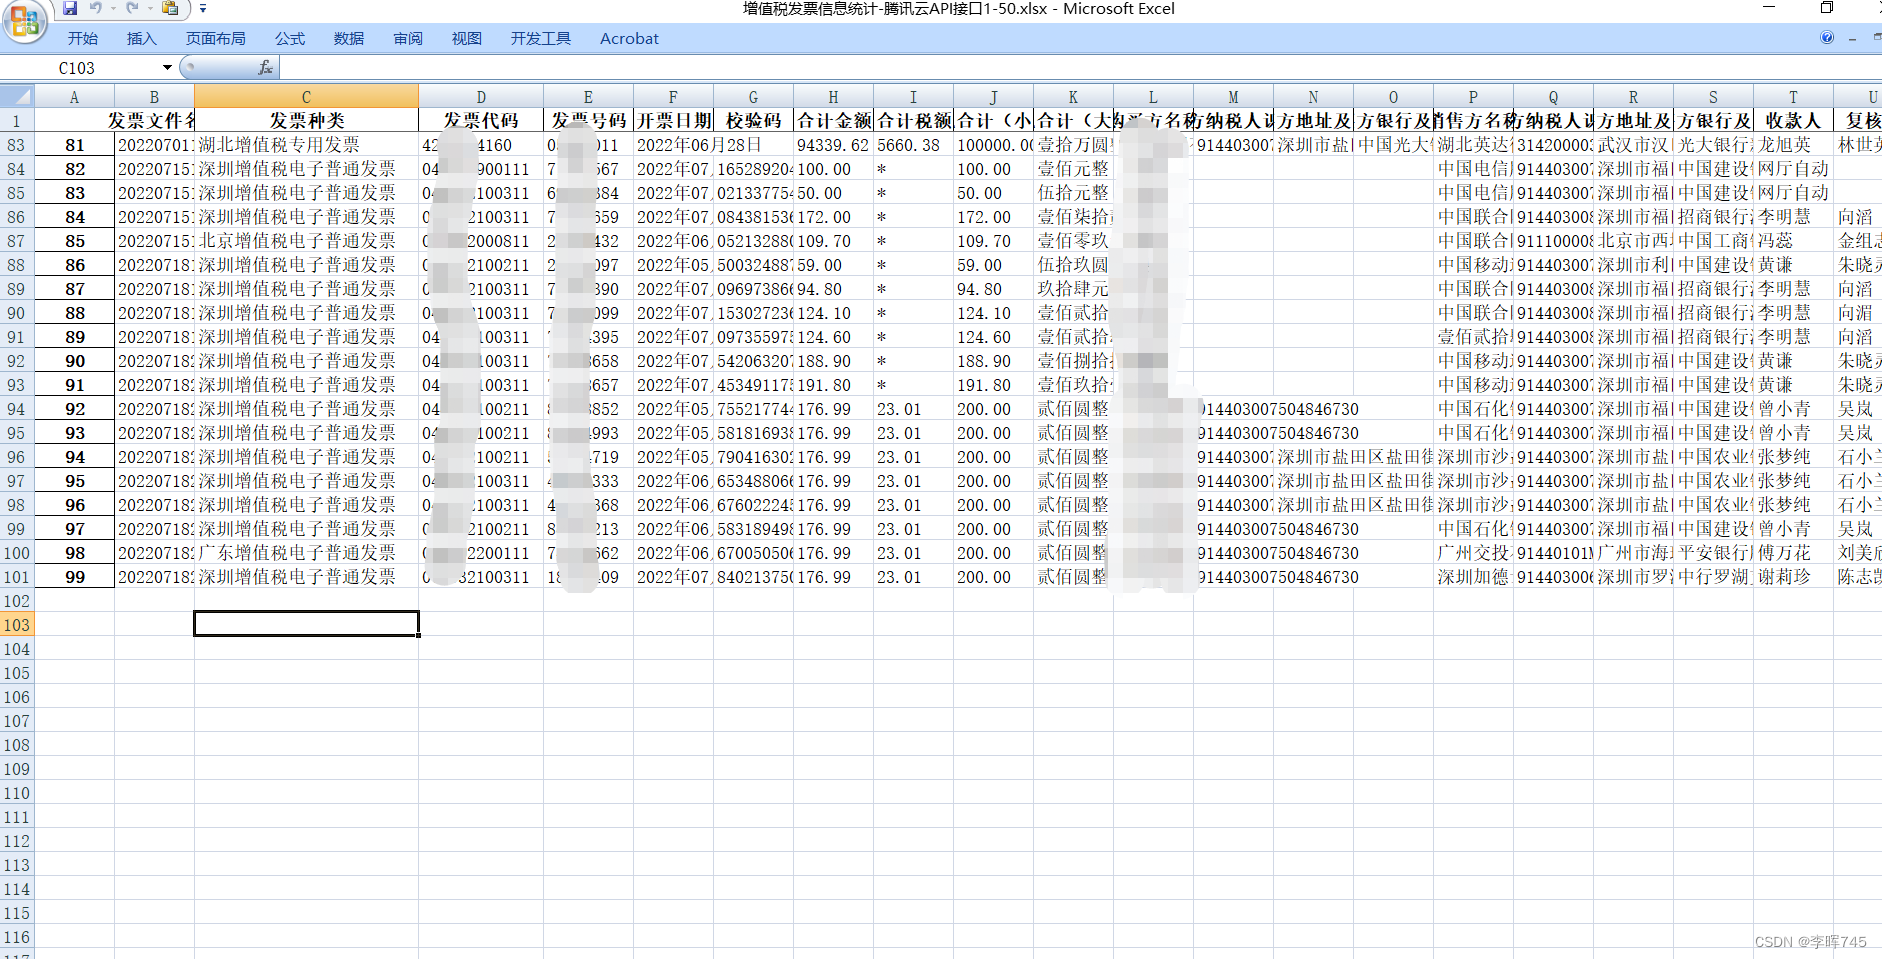
Task: Switch to the 页面布局 tab
Action: (216, 39)
